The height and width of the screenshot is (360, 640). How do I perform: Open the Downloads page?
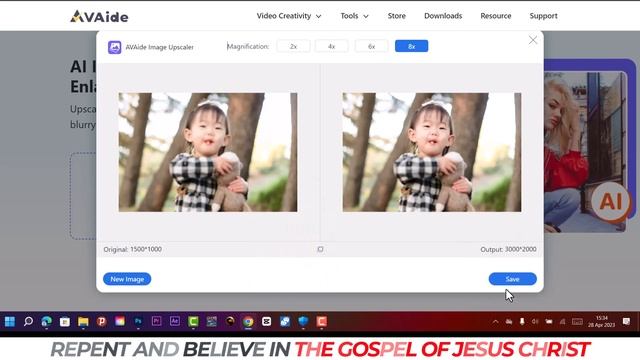tap(443, 16)
